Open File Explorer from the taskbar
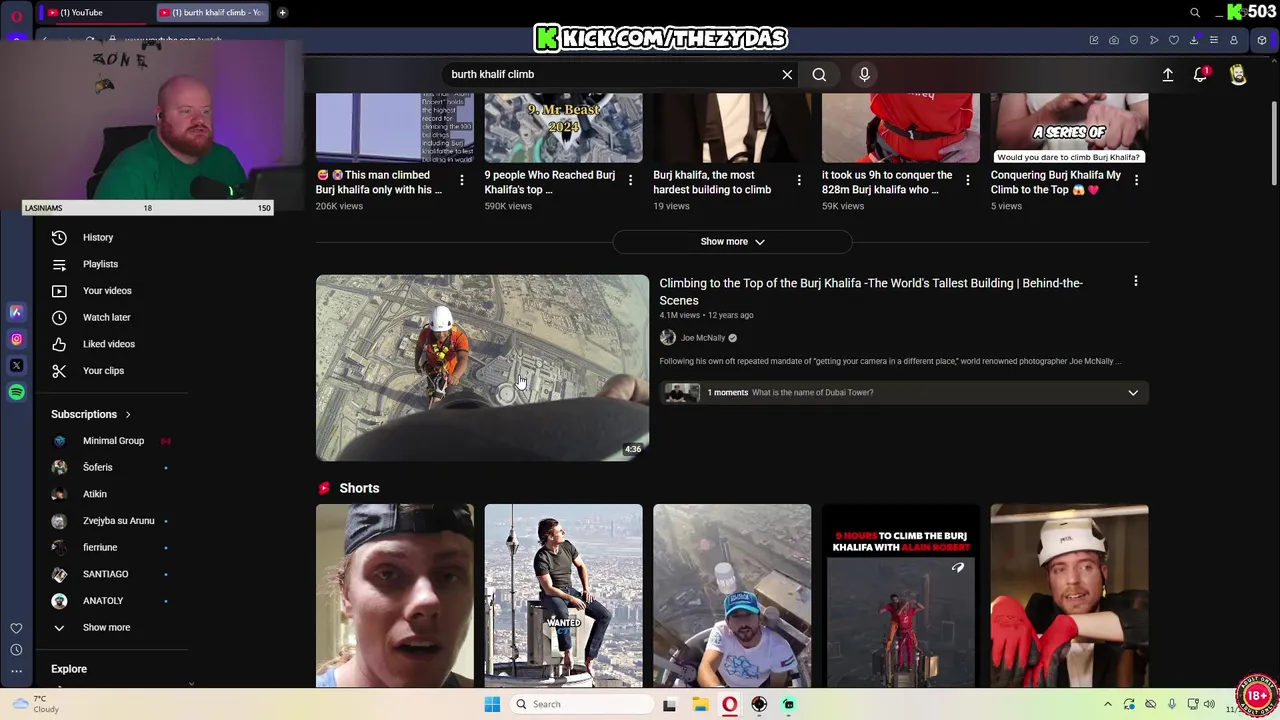The image size is (1280, 720). coord(700,704)
